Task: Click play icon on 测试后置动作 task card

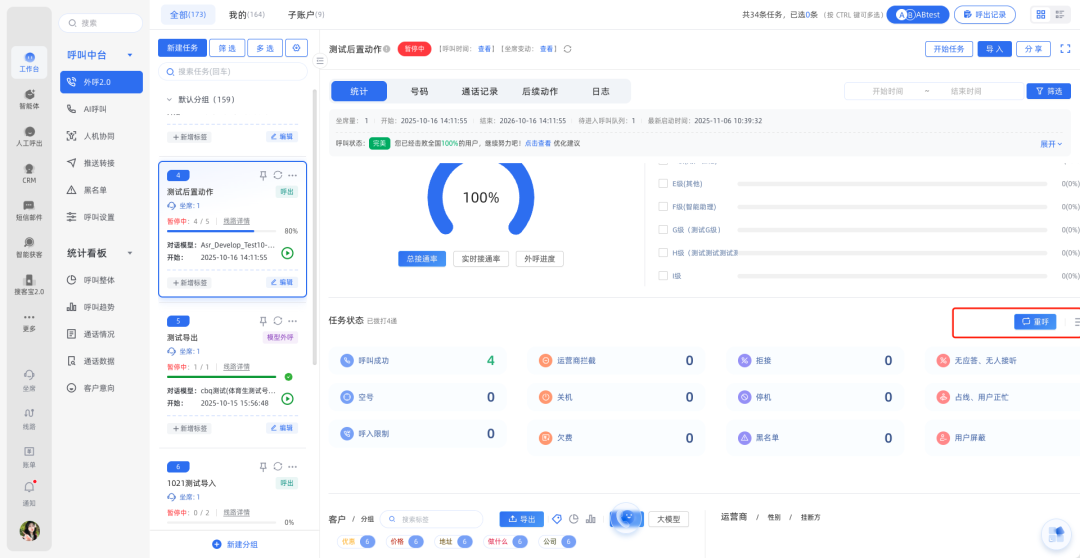Action: point(287,253)
